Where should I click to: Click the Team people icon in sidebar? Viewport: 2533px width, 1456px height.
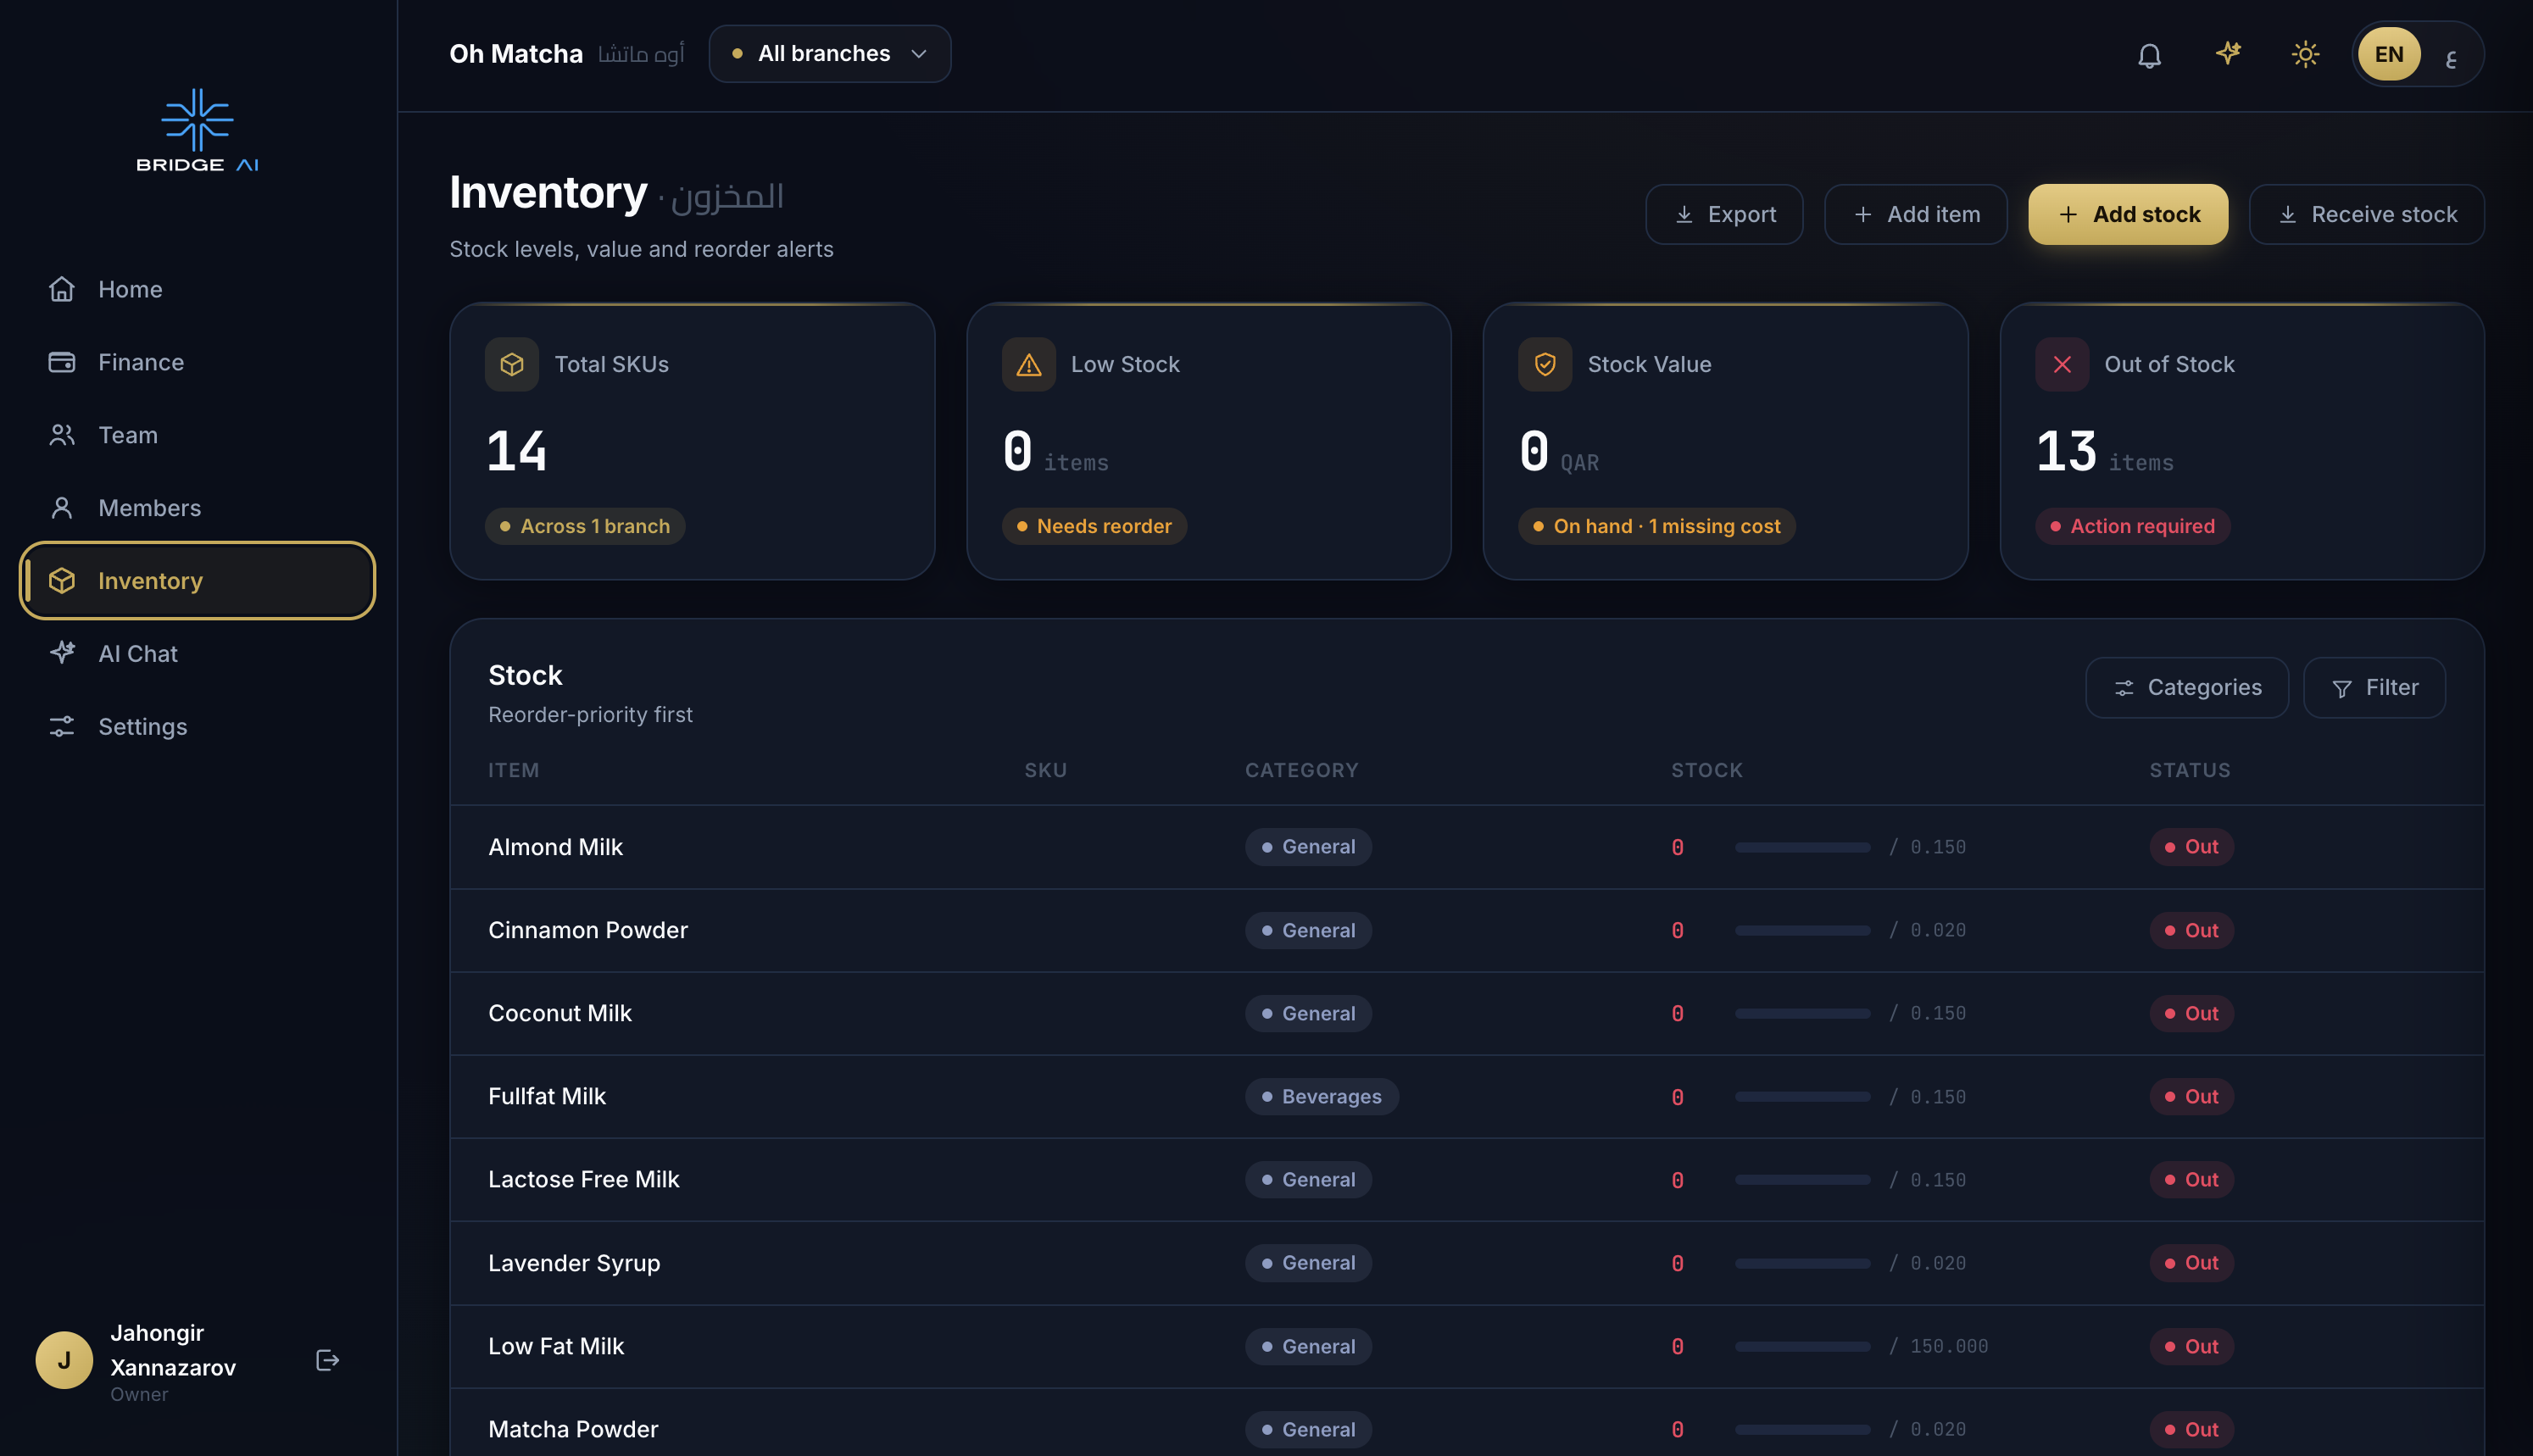62,435
